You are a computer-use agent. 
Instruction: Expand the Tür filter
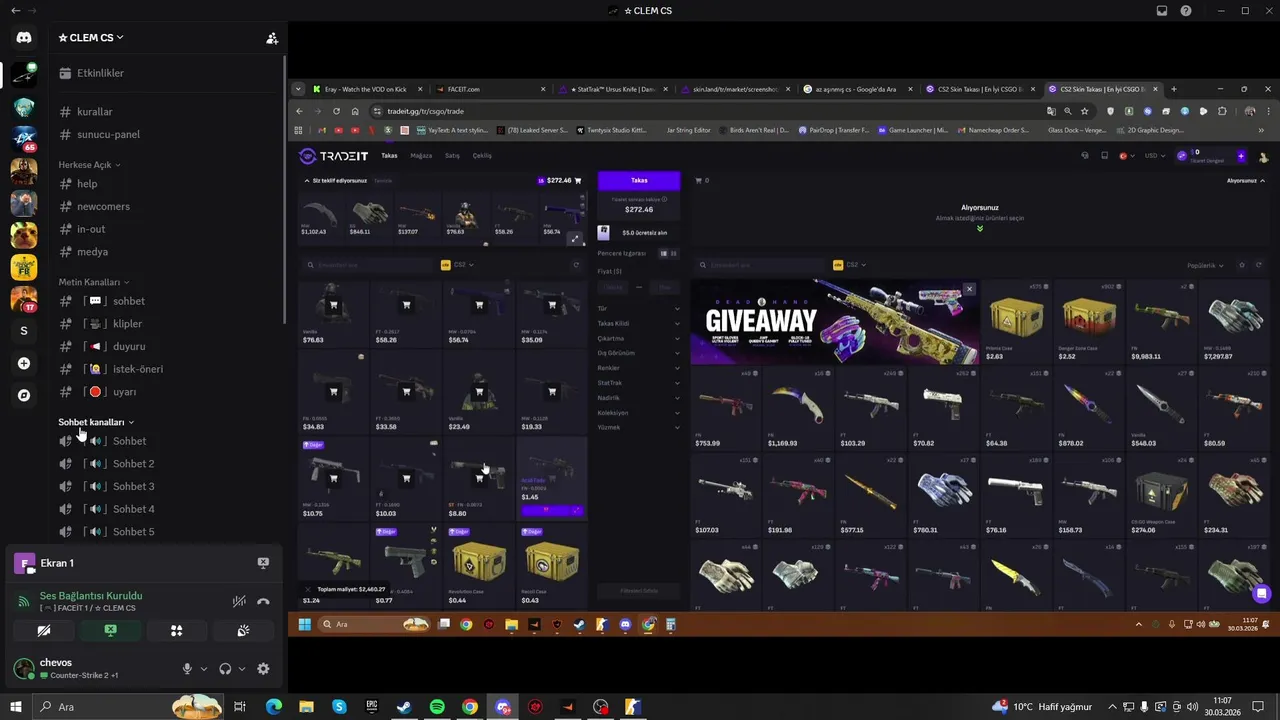click(x=638, y=309)
